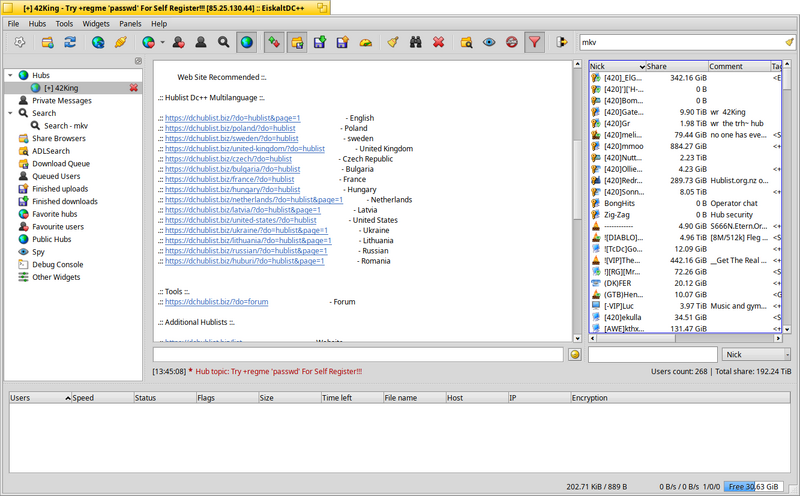Toggle the Download Queue toolbar button
The image size is (800, 496).
click(297, 42)
